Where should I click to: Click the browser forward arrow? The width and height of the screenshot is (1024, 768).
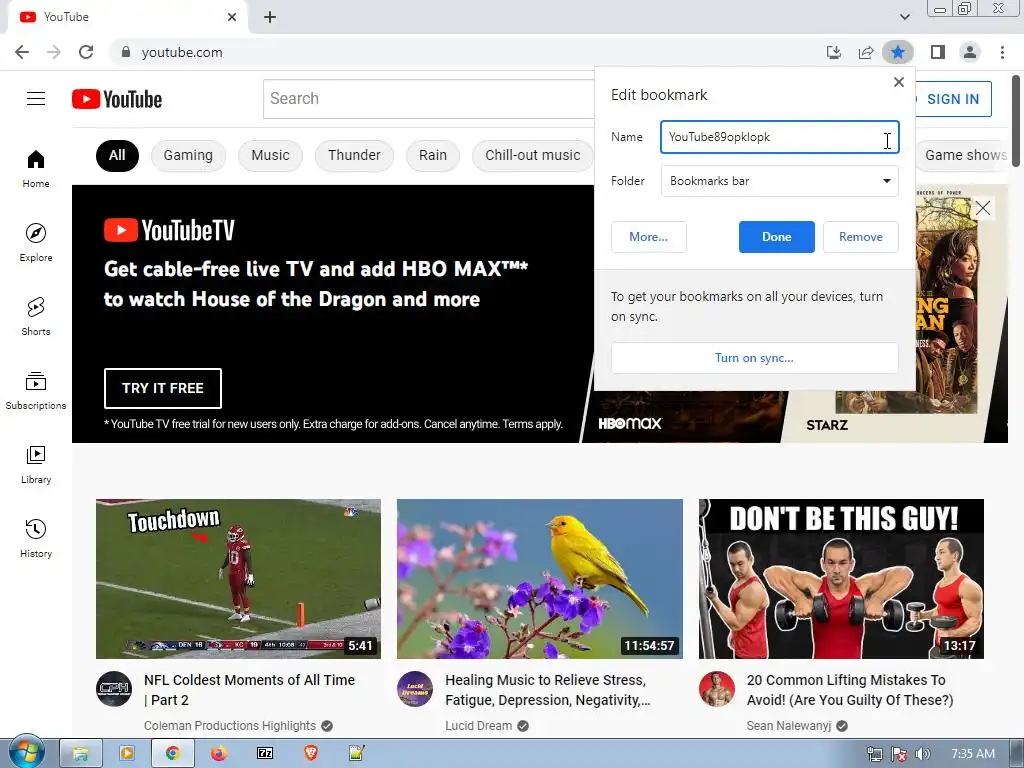tap(54, 52)
